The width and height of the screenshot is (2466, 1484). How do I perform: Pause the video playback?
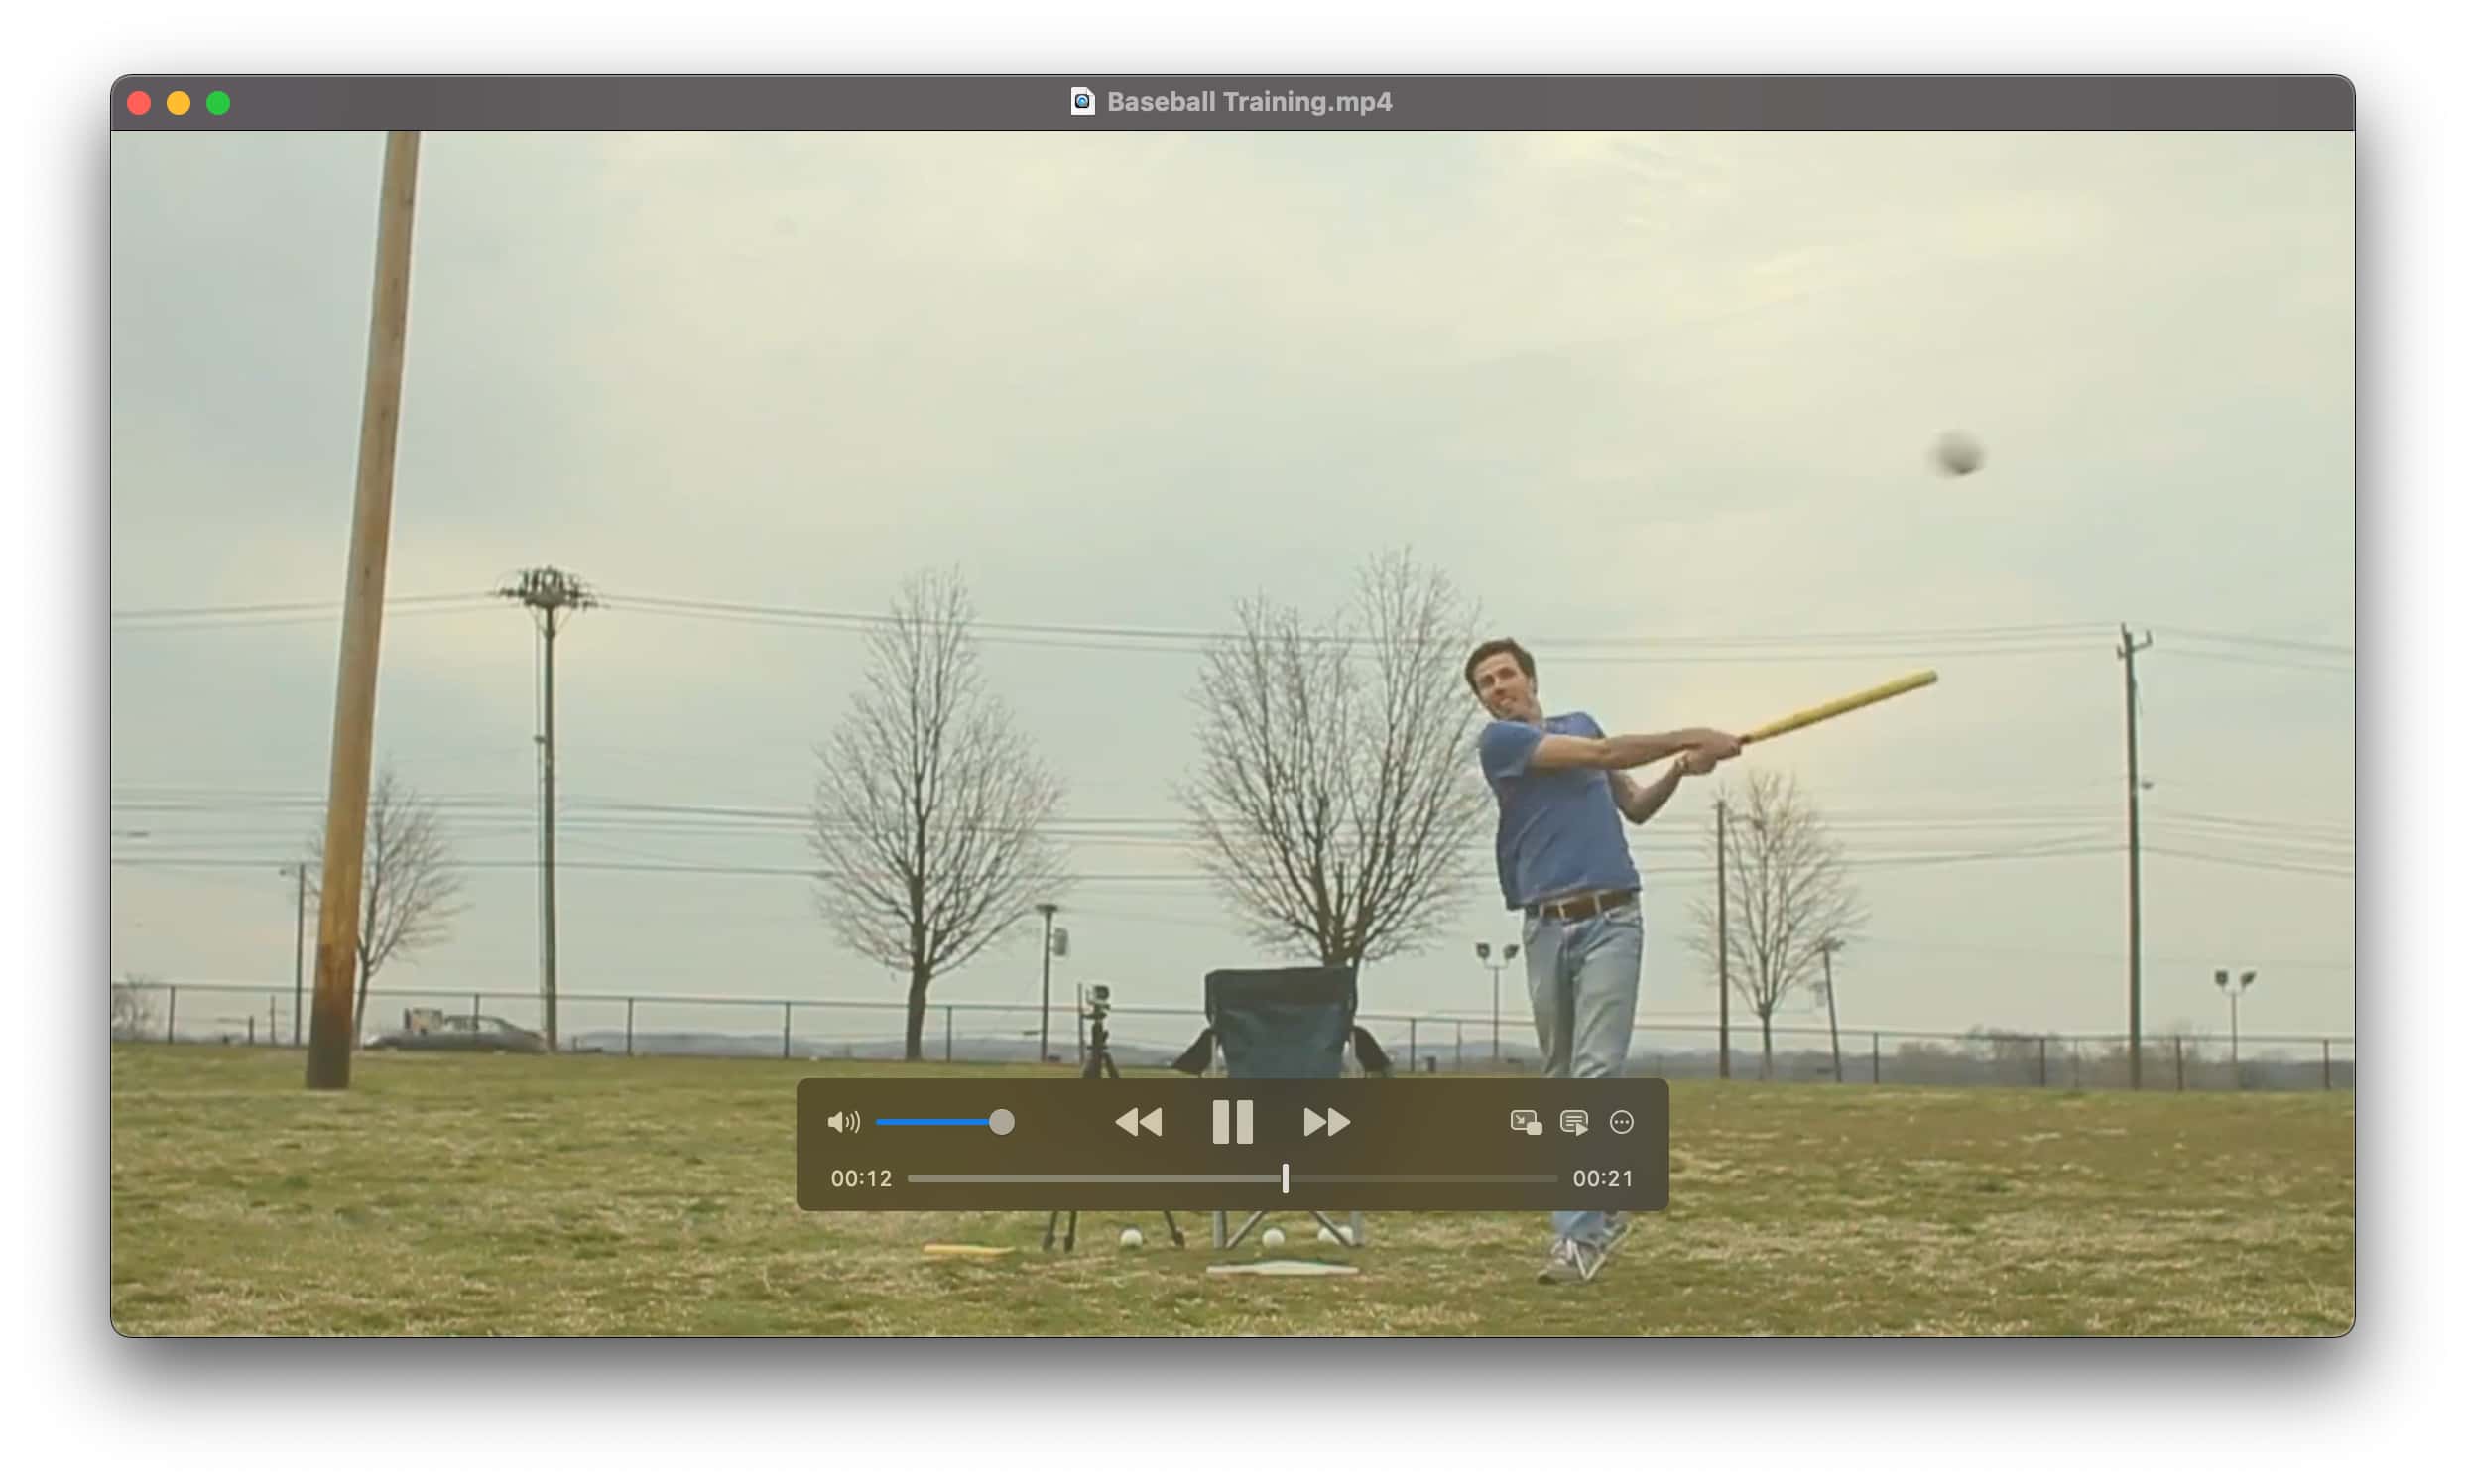tap(1232, 1122)
